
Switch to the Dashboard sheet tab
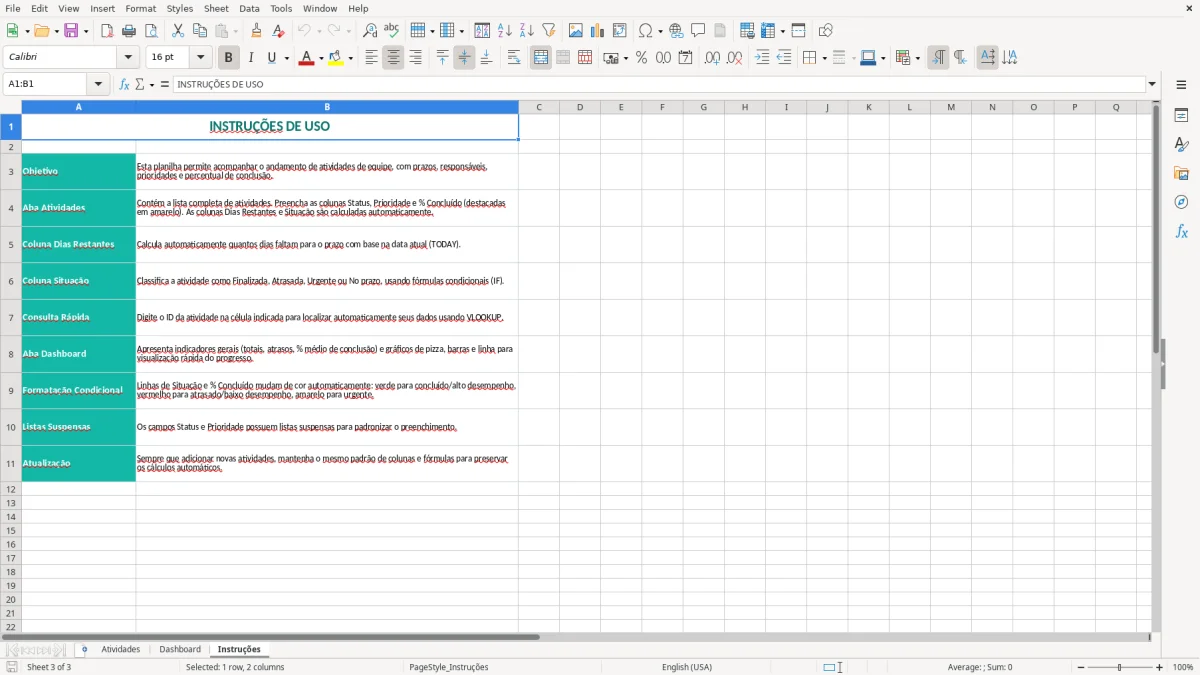[x=180, y=650]
